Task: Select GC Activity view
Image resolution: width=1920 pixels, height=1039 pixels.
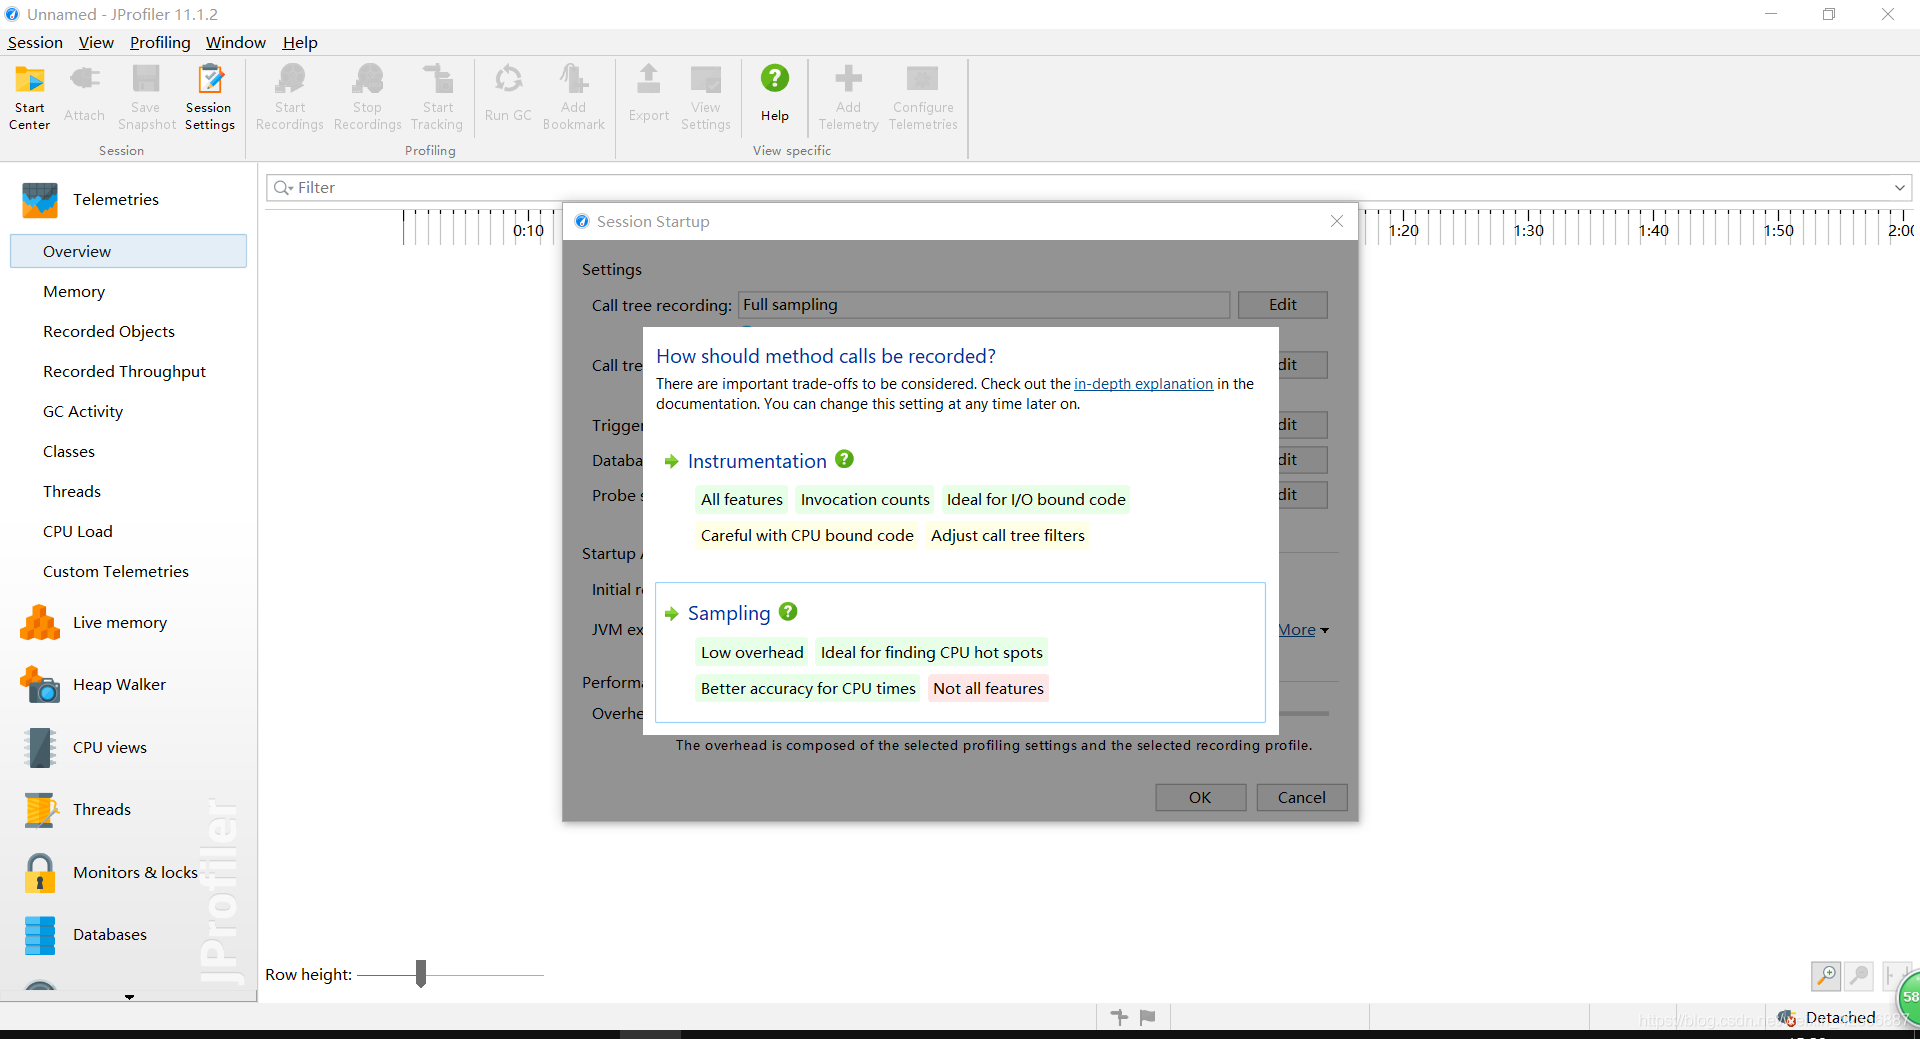Action: click(x=83, y=411)
